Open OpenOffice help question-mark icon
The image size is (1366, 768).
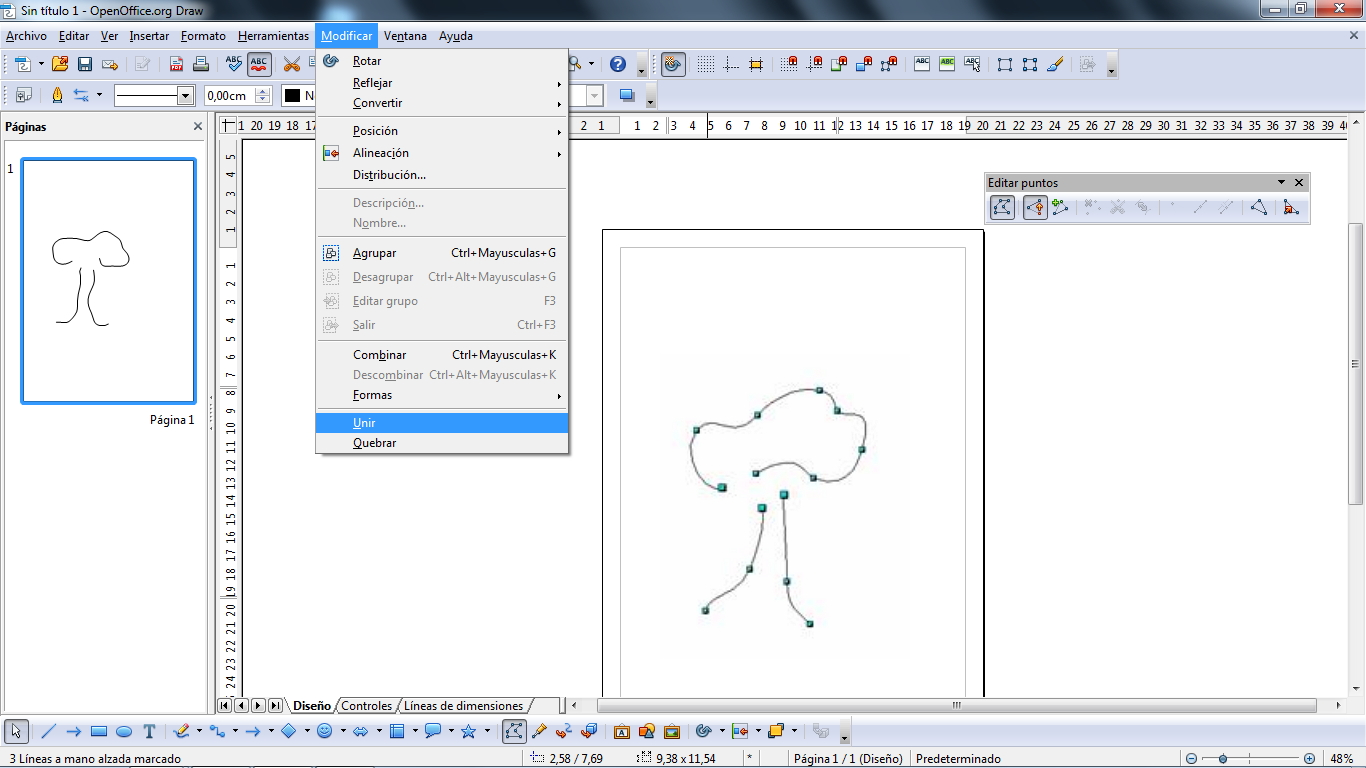pos(618,64)
